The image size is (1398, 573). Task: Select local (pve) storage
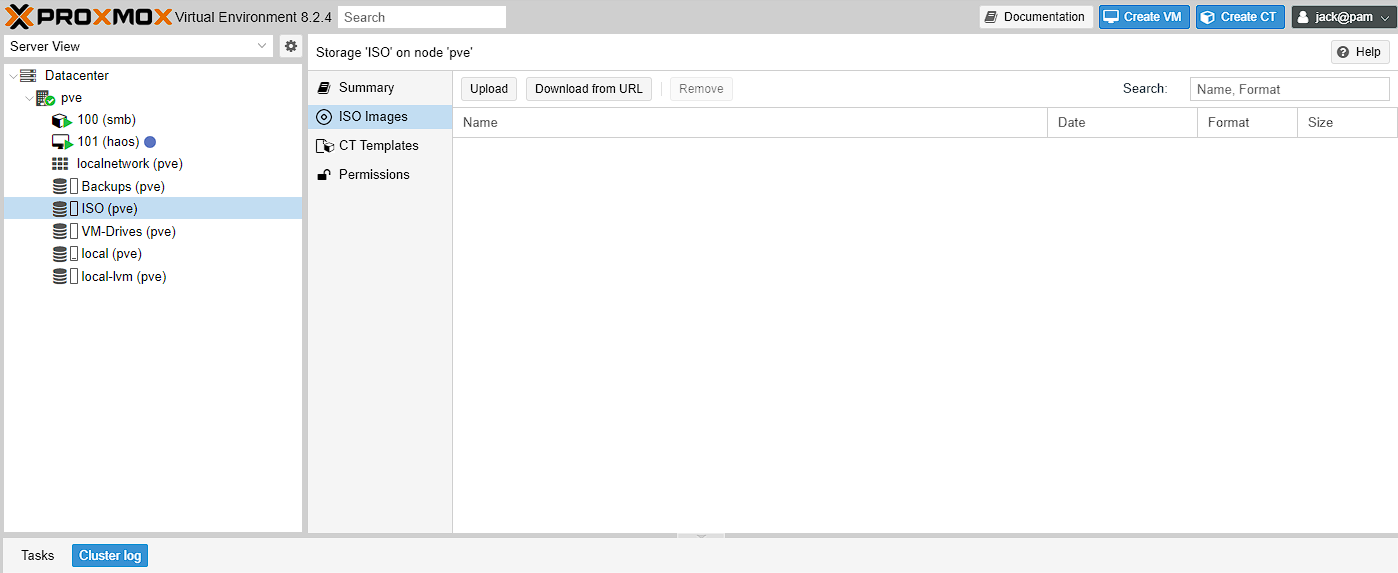click(112, 253)
